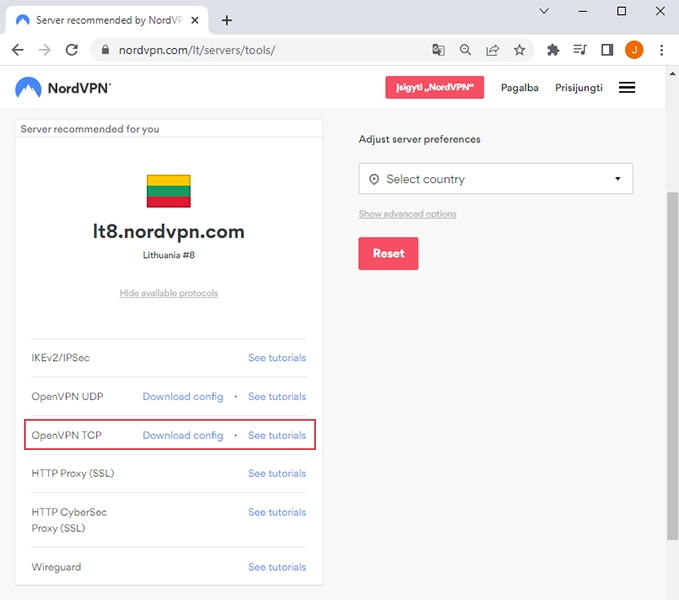Image resolution: width=679 pixels, height=600 pixels.
Task: Click Prisijungti in the header
Action: (579, 88)
